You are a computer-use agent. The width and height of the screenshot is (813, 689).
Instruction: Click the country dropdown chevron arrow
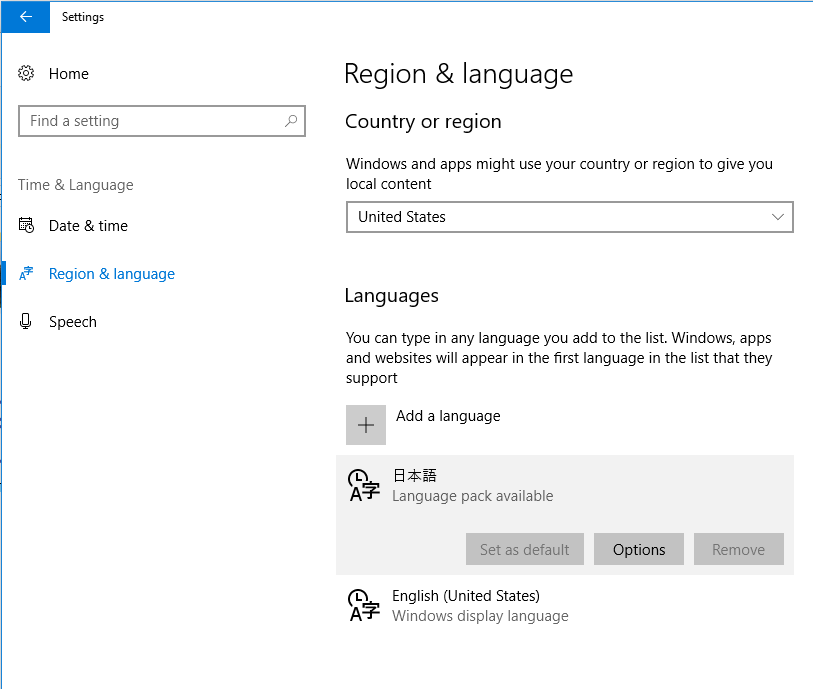coord(777,217)
